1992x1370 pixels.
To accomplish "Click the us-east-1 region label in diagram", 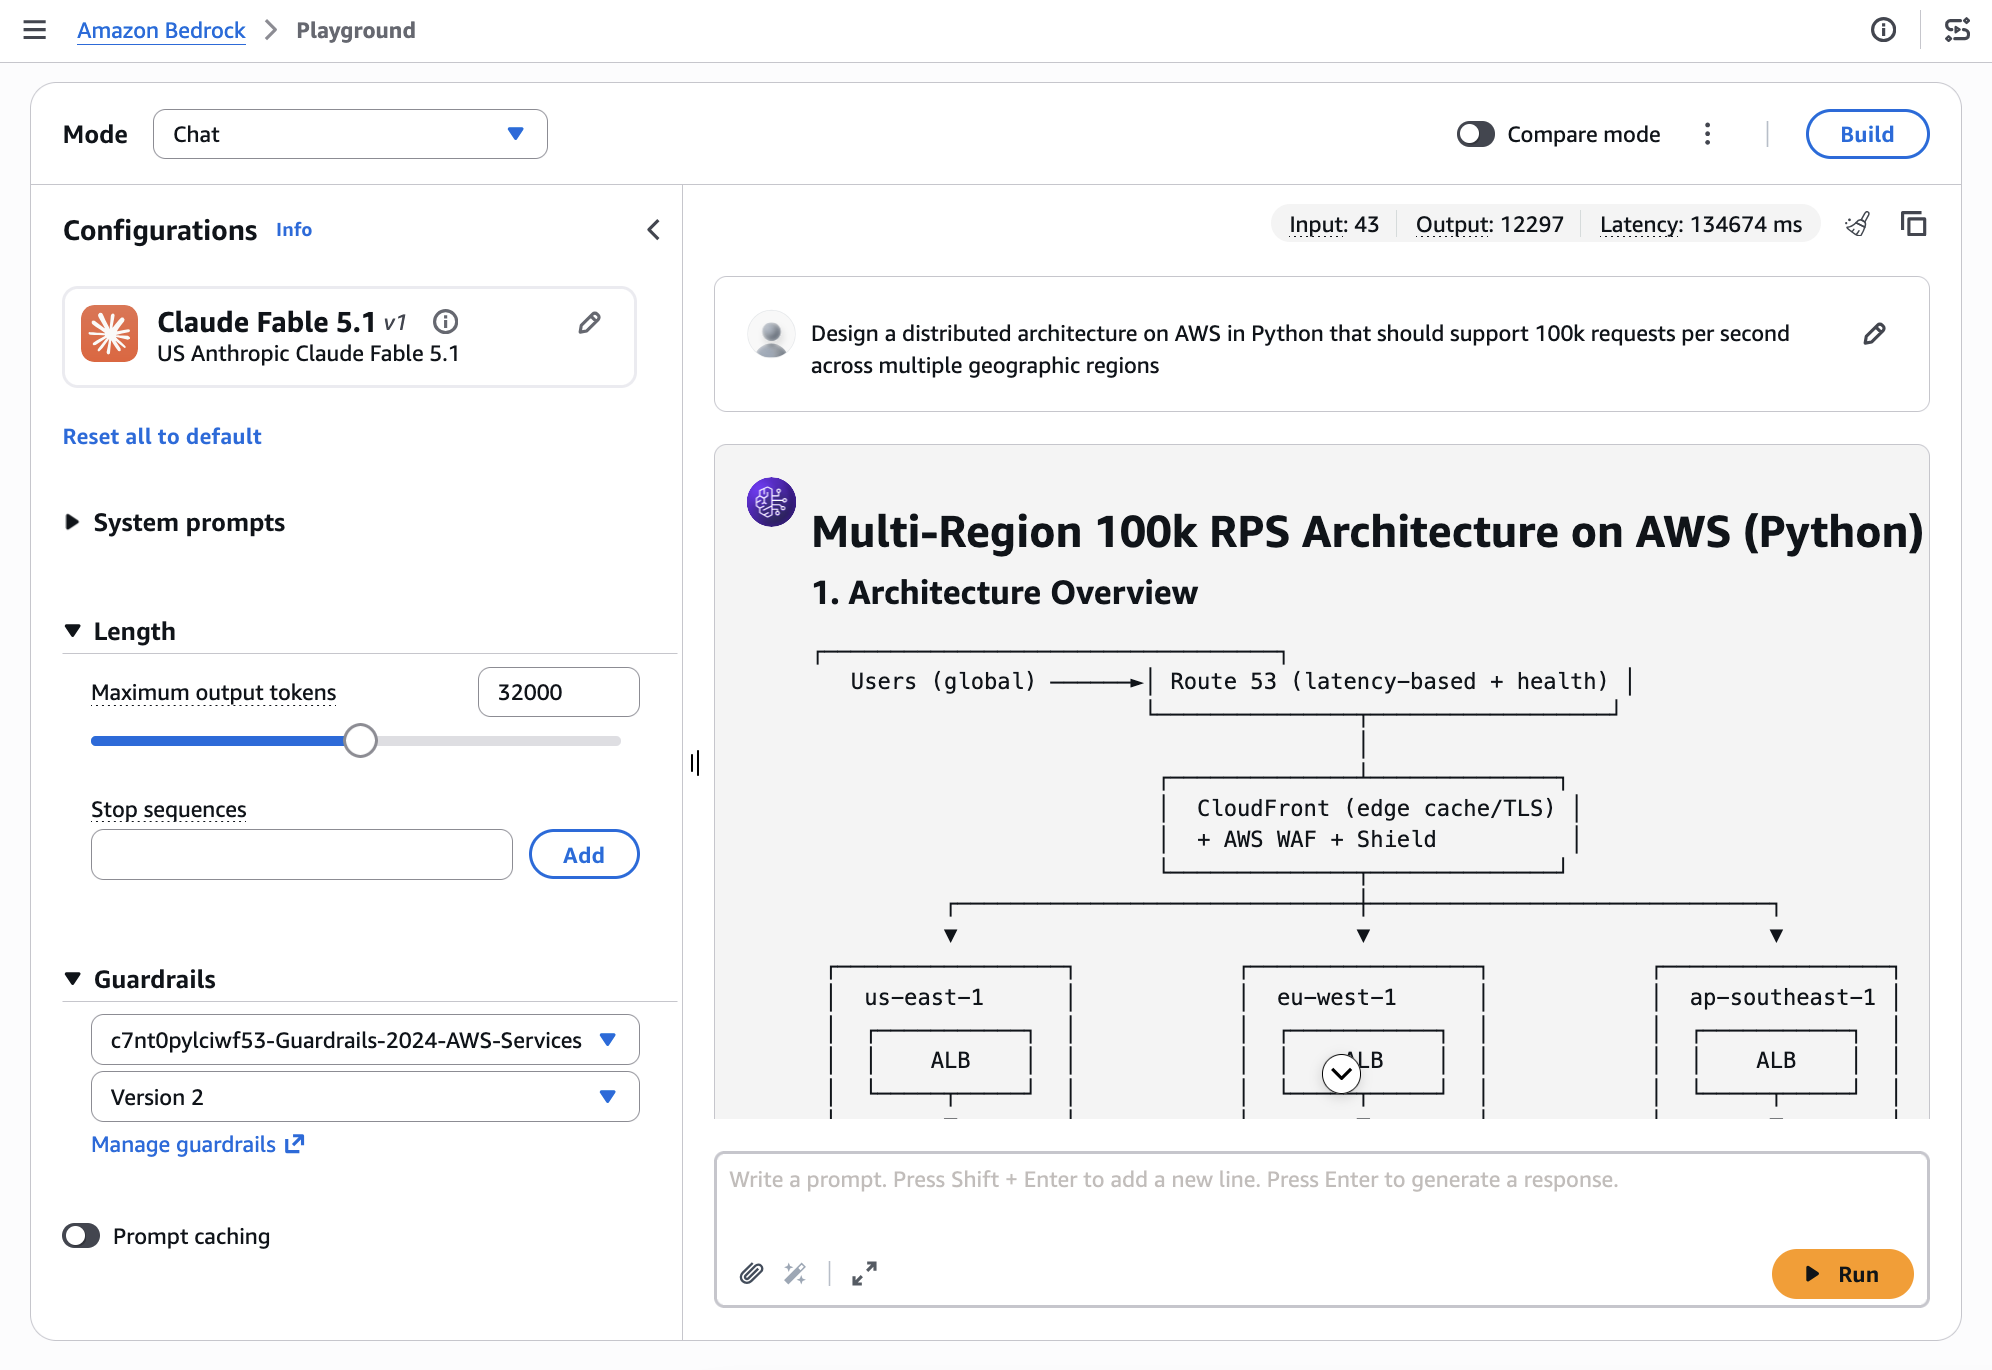I will click(x=924, y=998).
